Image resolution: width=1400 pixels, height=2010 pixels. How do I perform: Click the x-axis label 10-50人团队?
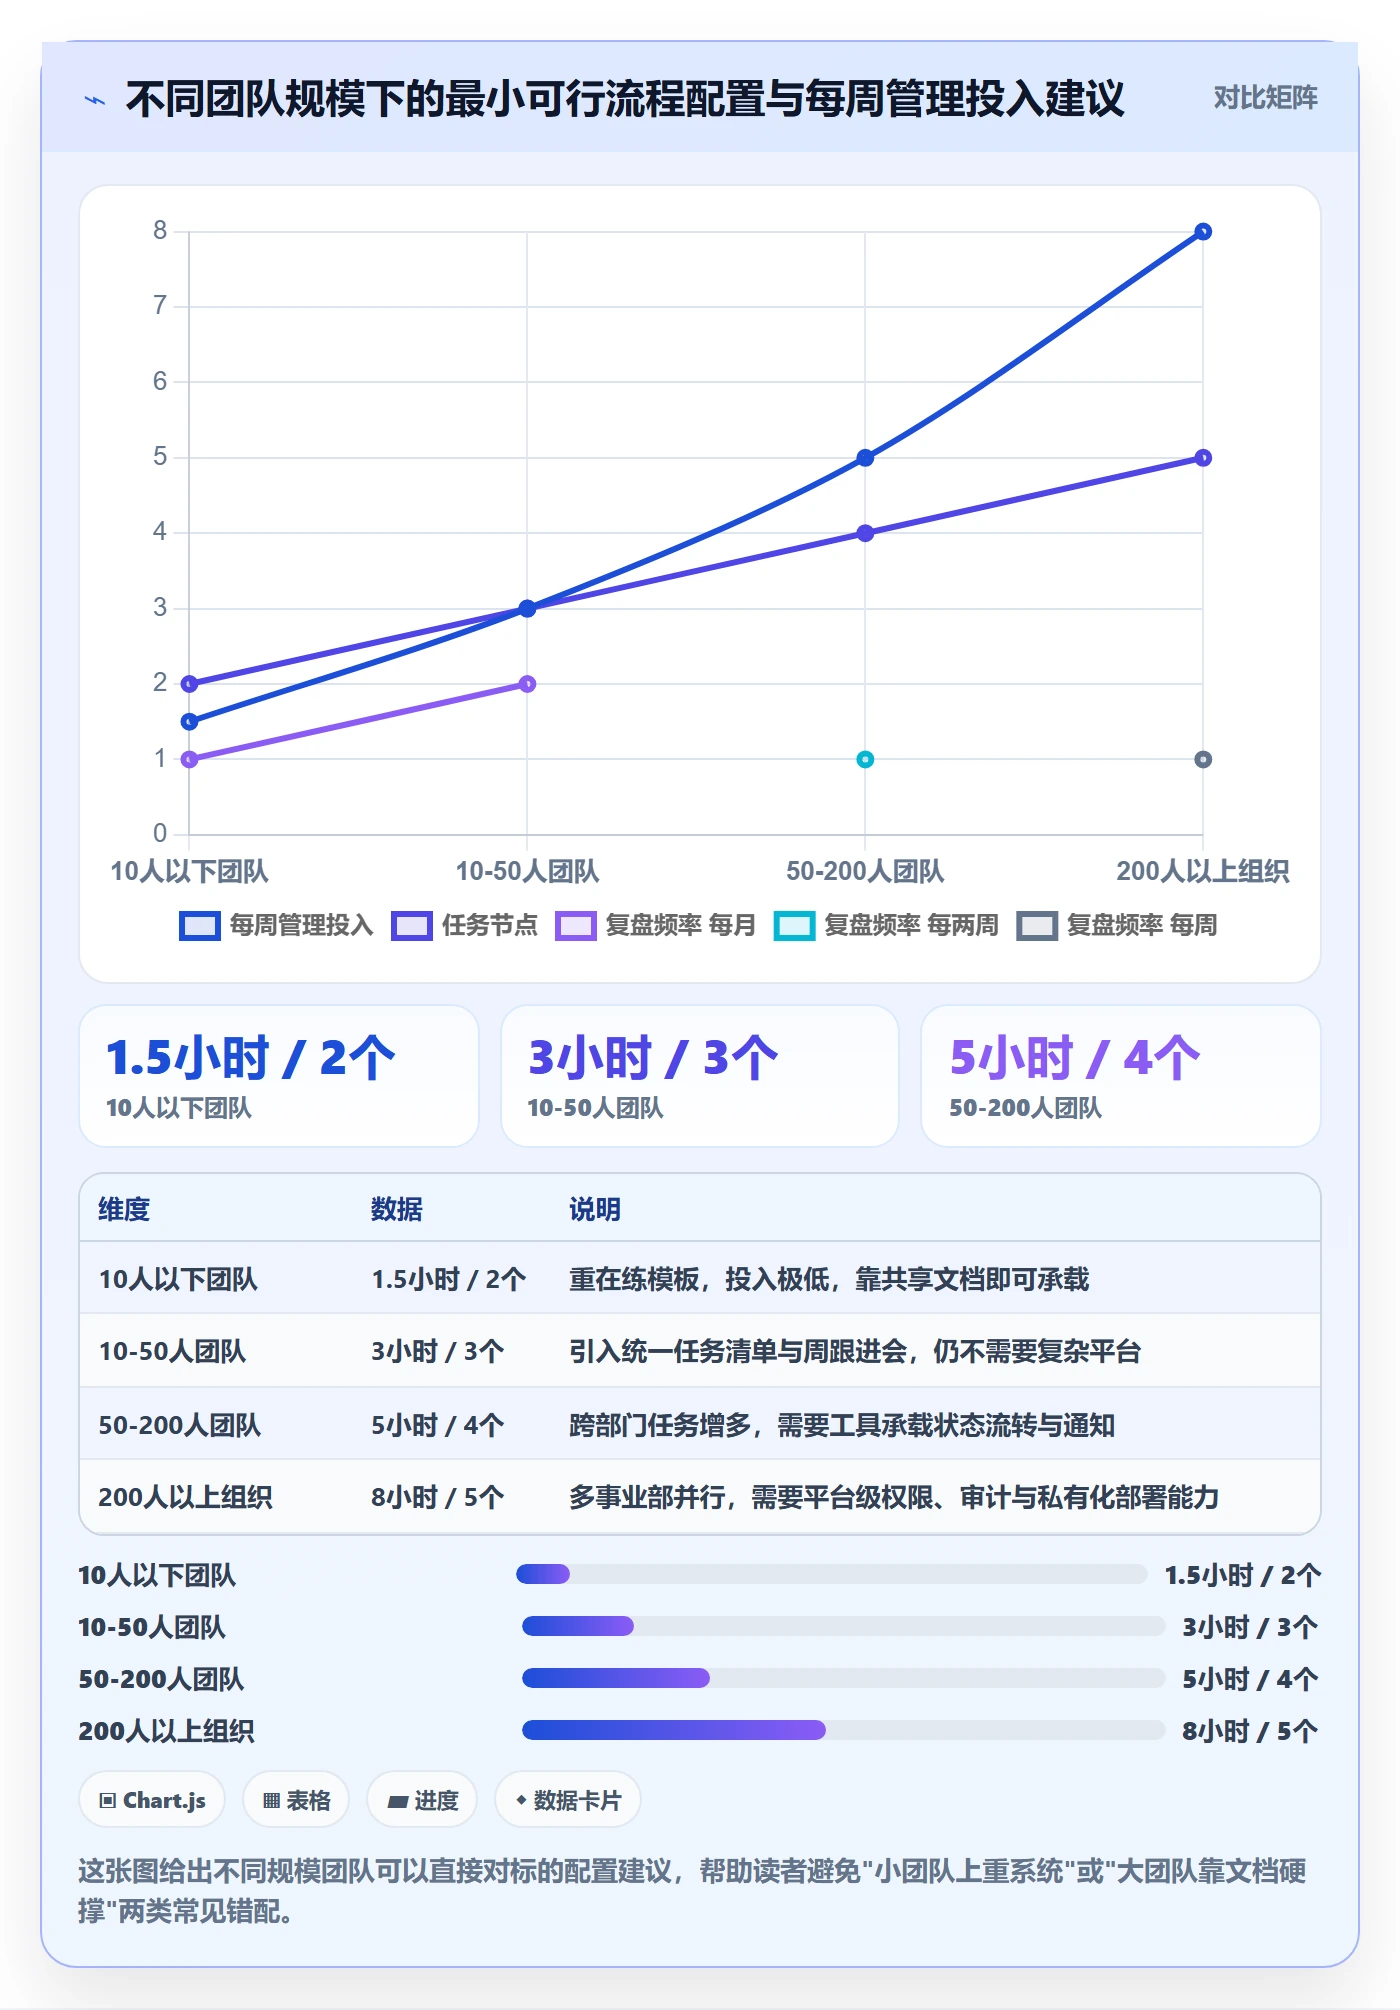pyautogui.click(x=527, y=871)
